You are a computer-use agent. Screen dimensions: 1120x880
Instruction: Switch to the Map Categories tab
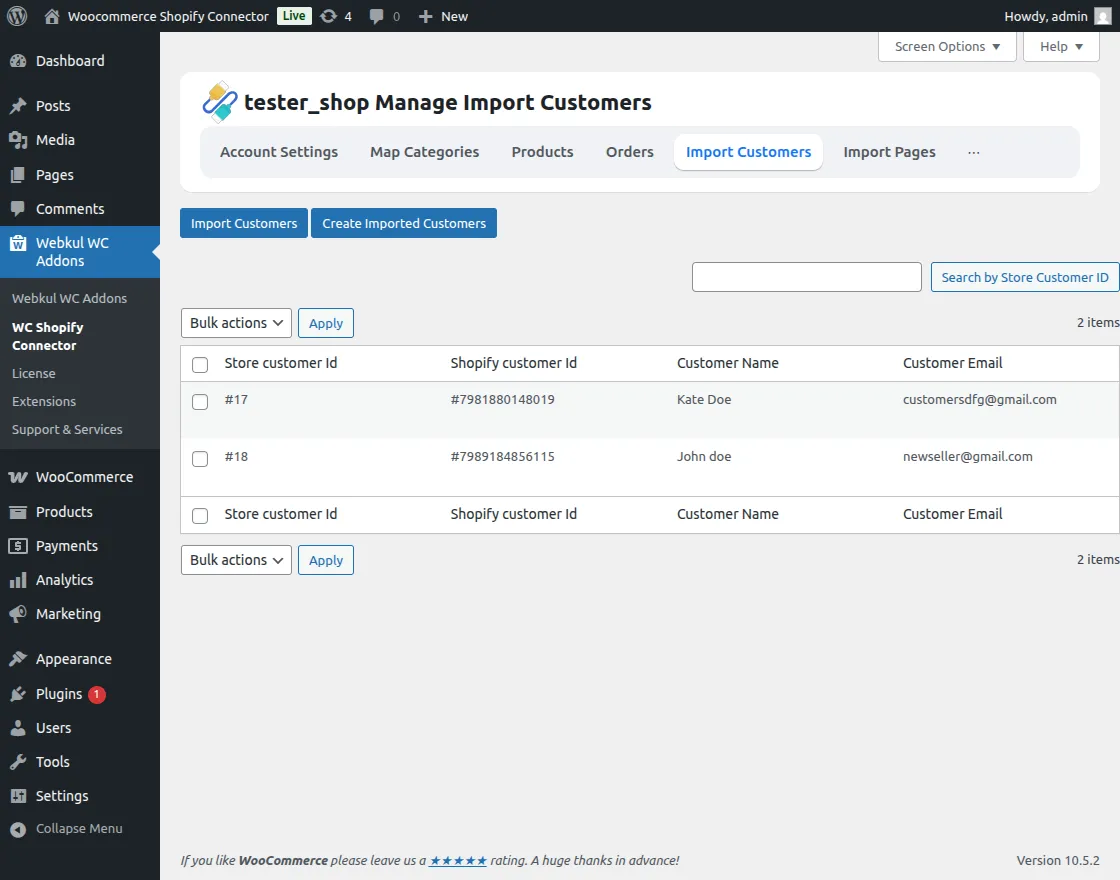pos(424,152)
